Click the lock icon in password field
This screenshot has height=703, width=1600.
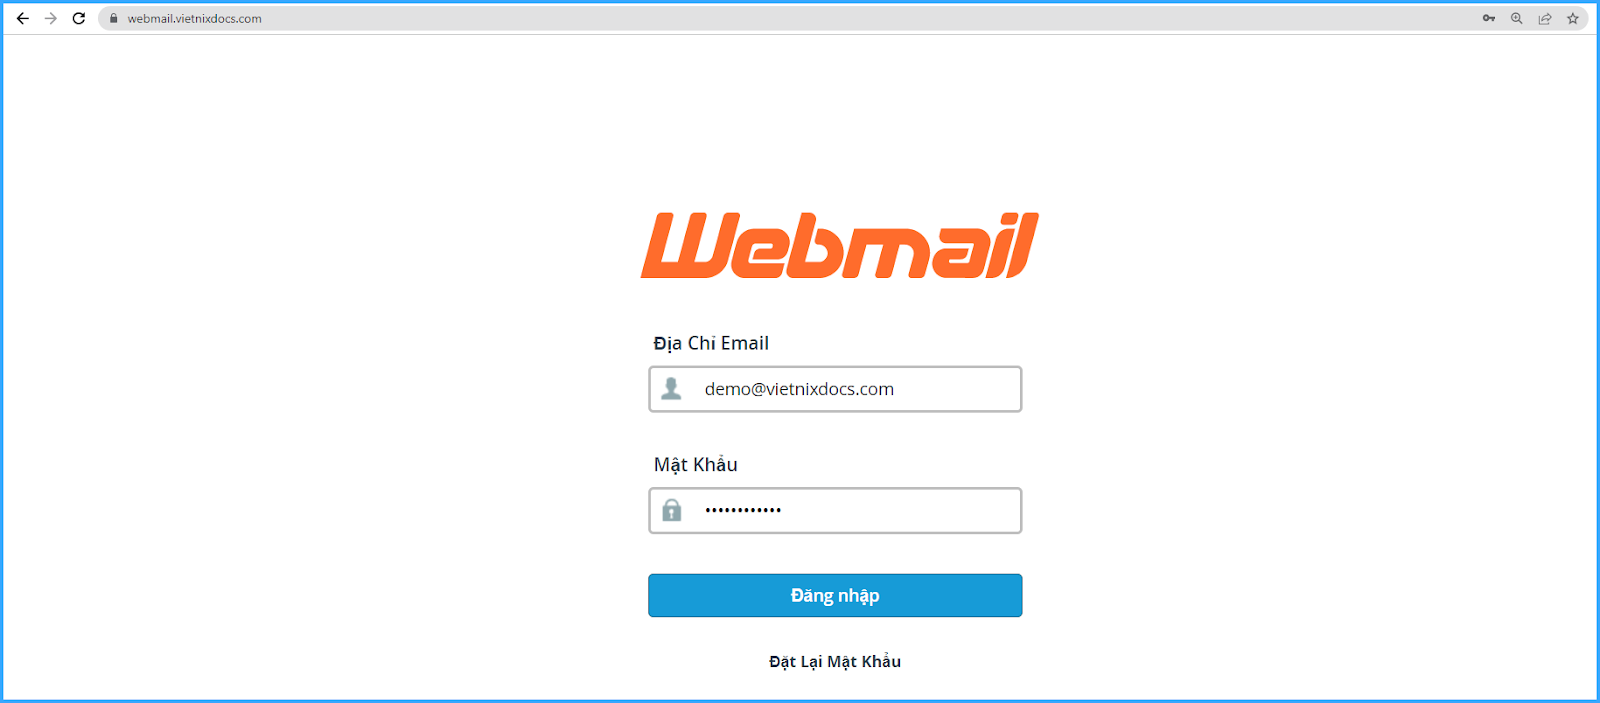point(672,510)
